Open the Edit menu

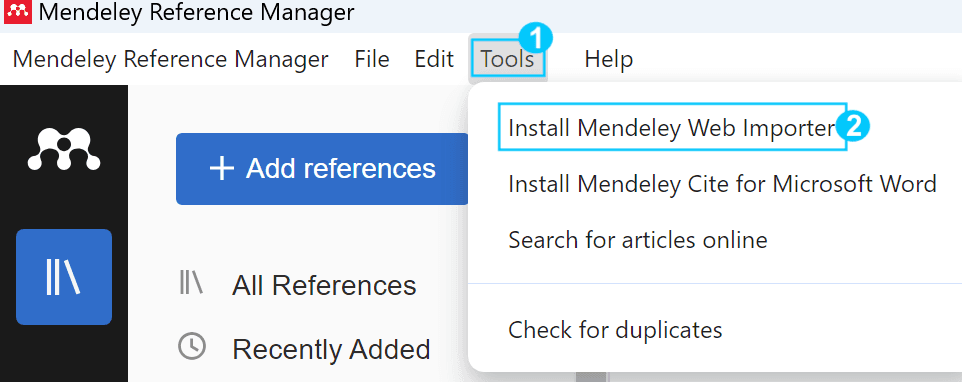tap(434, 59)
